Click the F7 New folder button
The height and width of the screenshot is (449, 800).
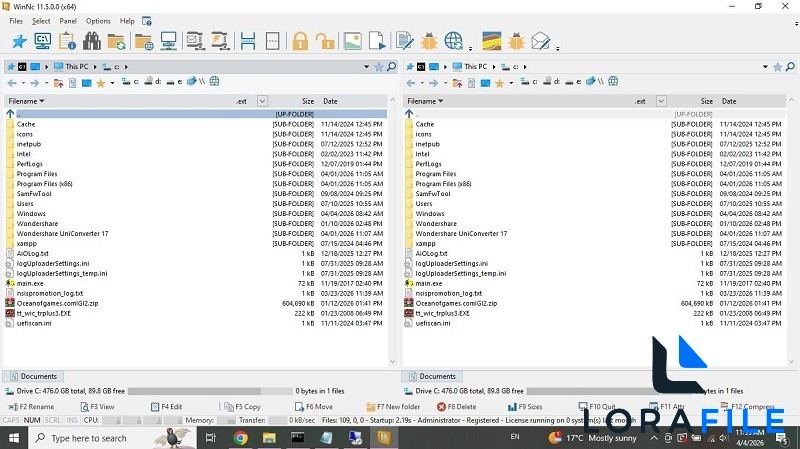coord(393,407)
